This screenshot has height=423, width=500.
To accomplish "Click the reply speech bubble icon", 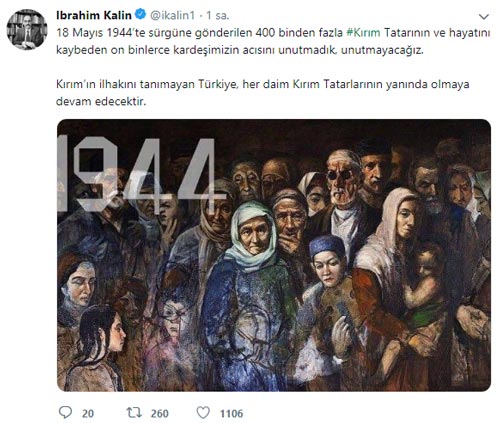I will (65, 413).
